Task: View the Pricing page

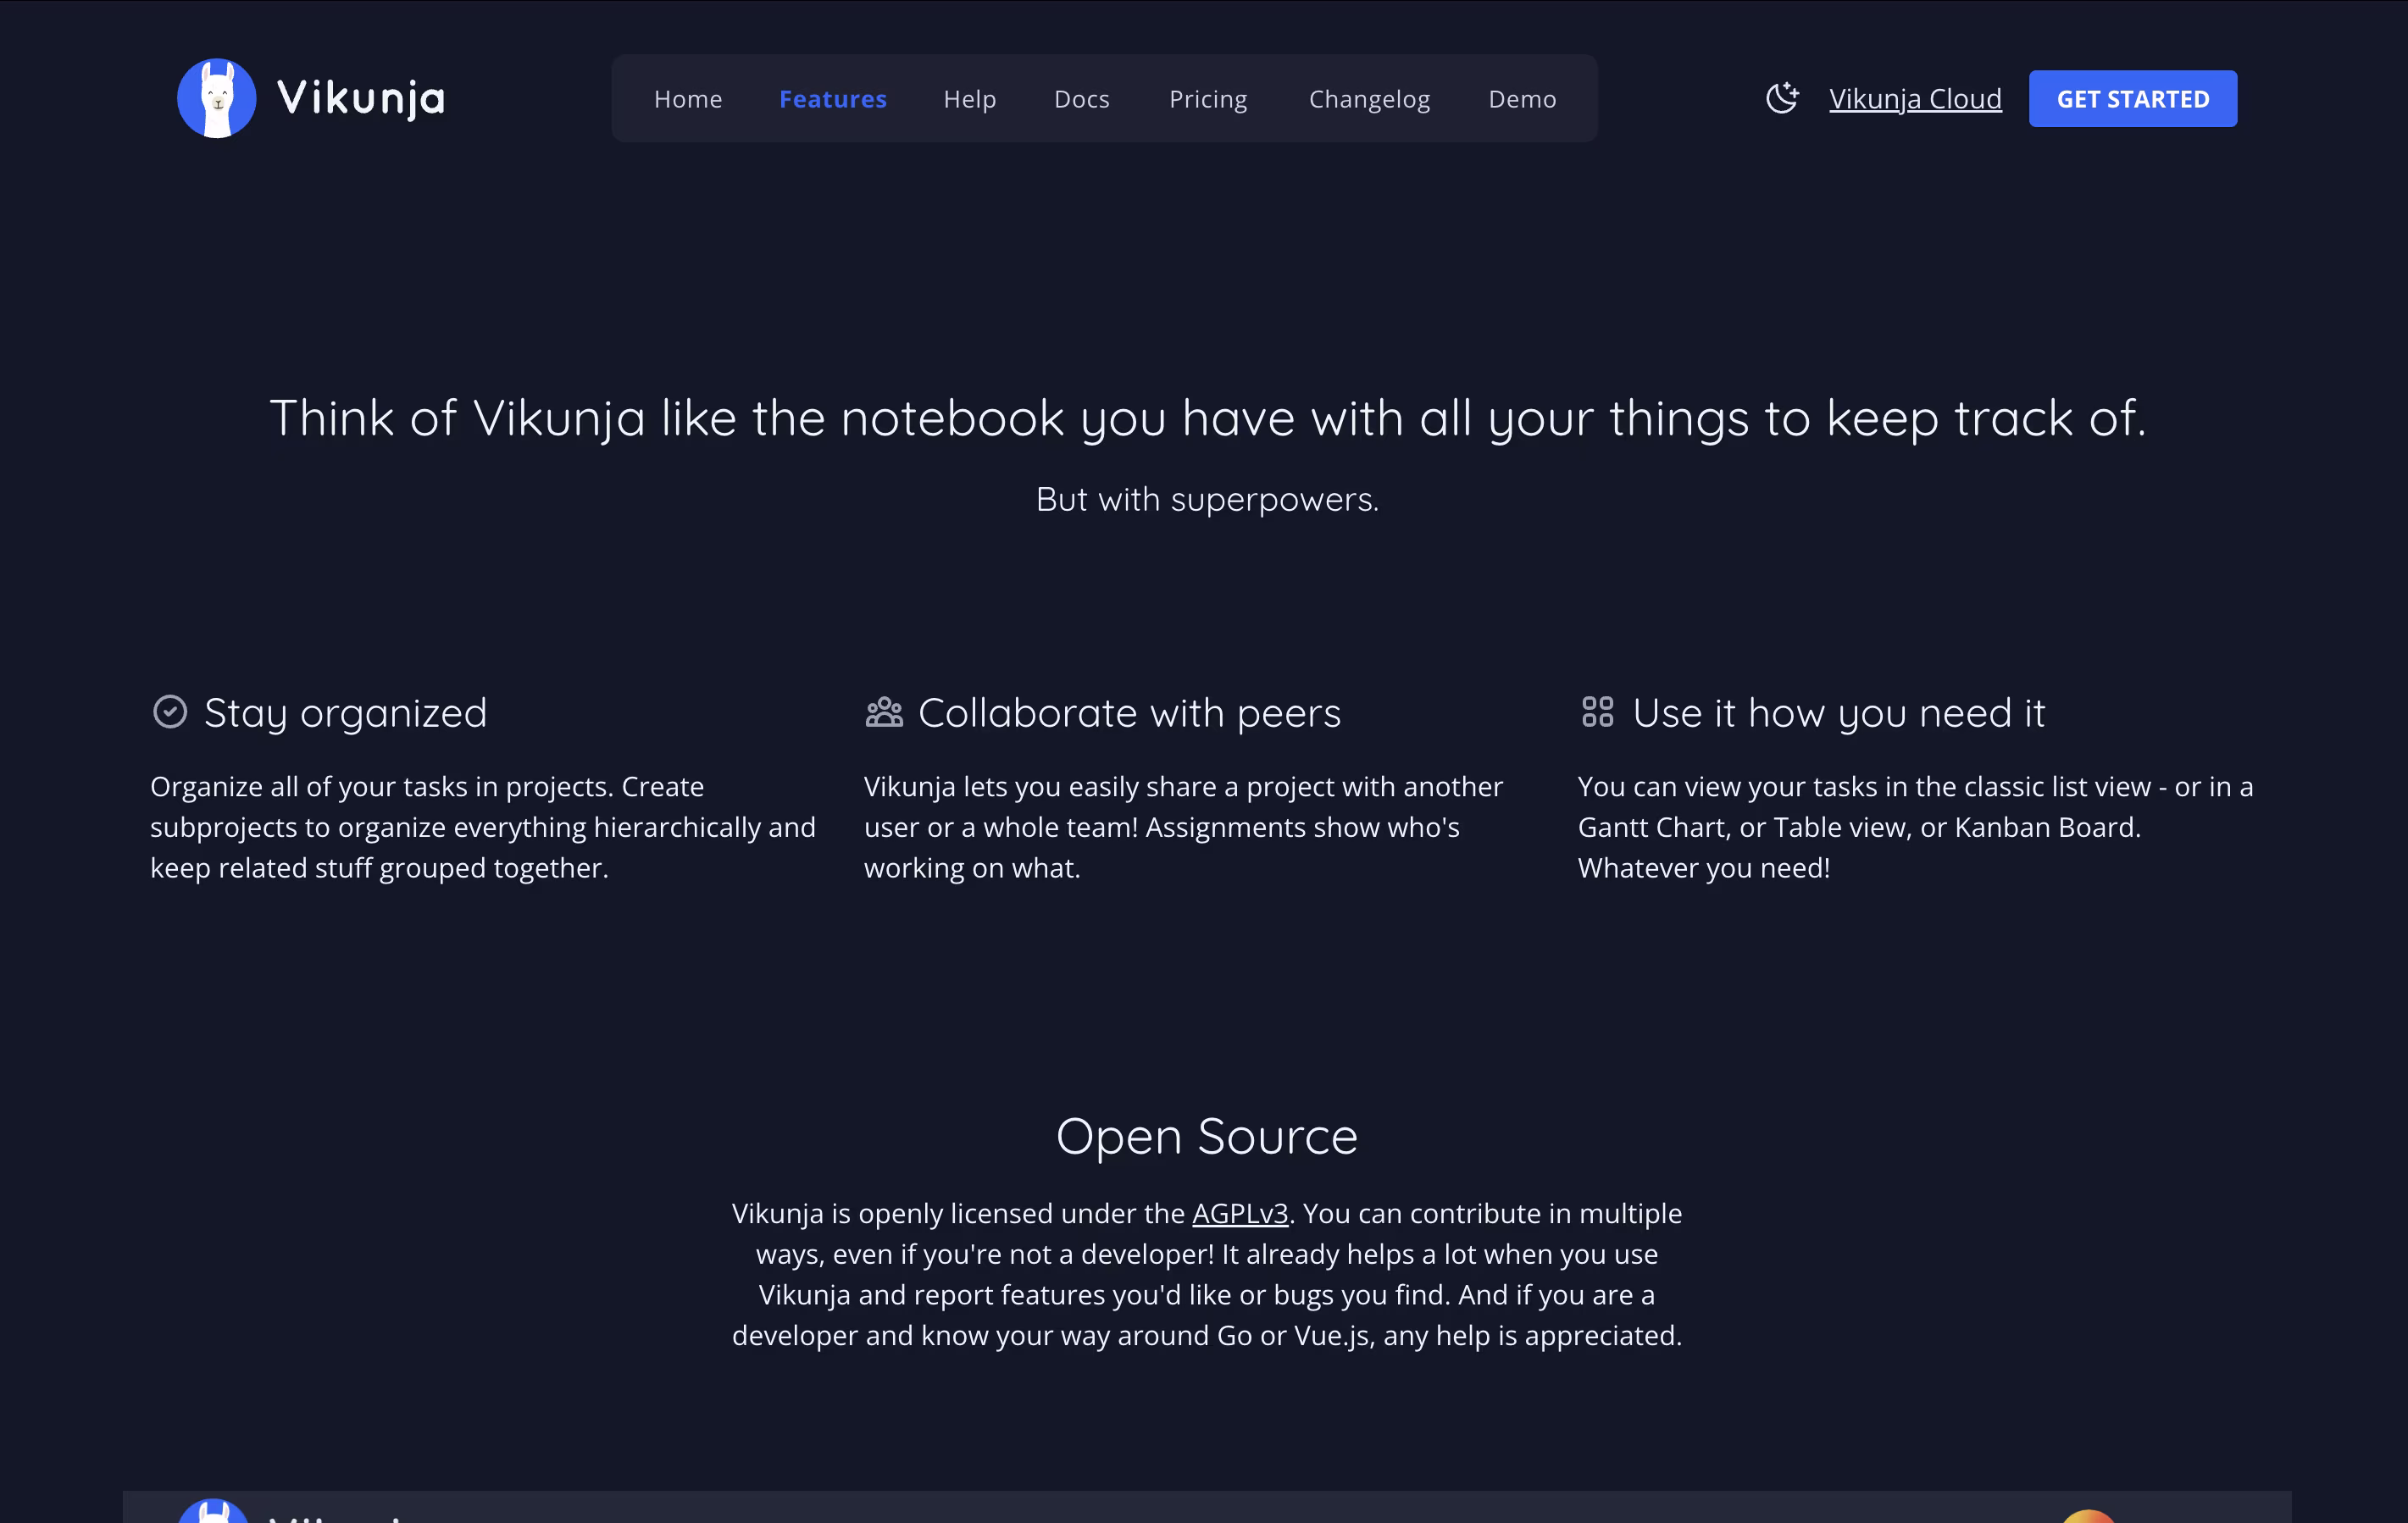Action: tap(1208, 99)
